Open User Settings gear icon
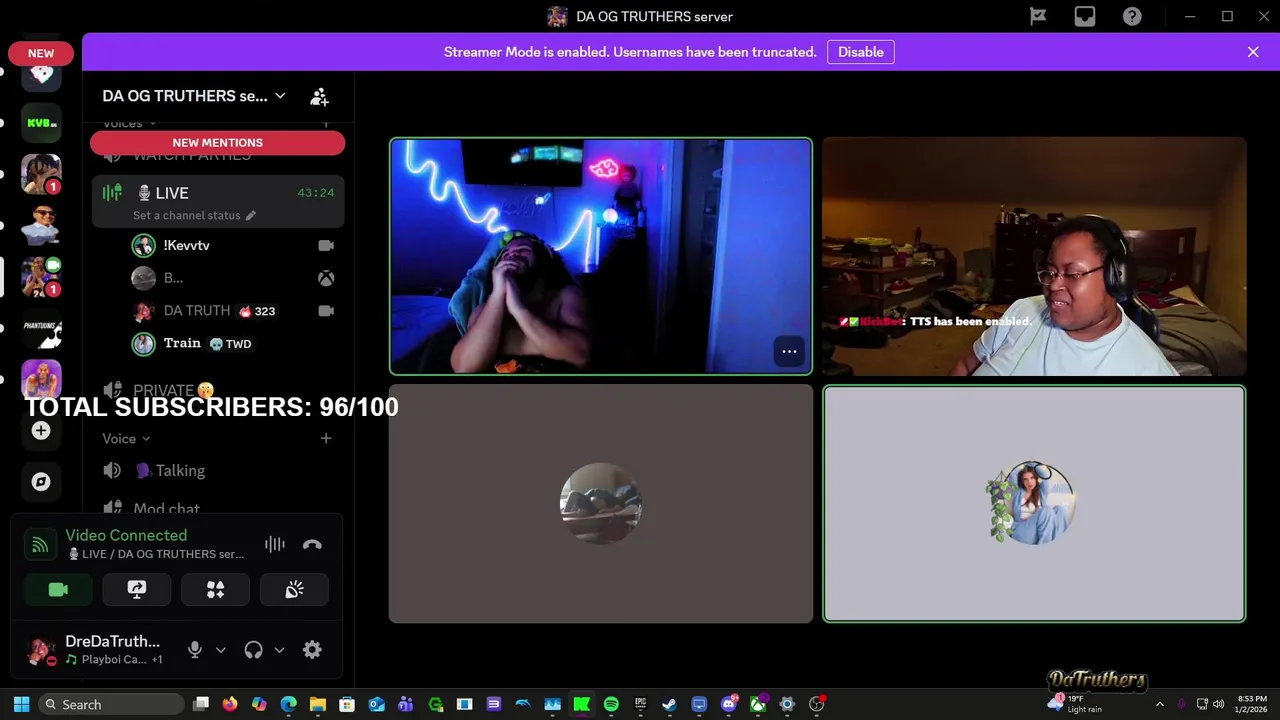Image resolution: width=1280 pixels, height=720 pixels. (x=312, y=650)
